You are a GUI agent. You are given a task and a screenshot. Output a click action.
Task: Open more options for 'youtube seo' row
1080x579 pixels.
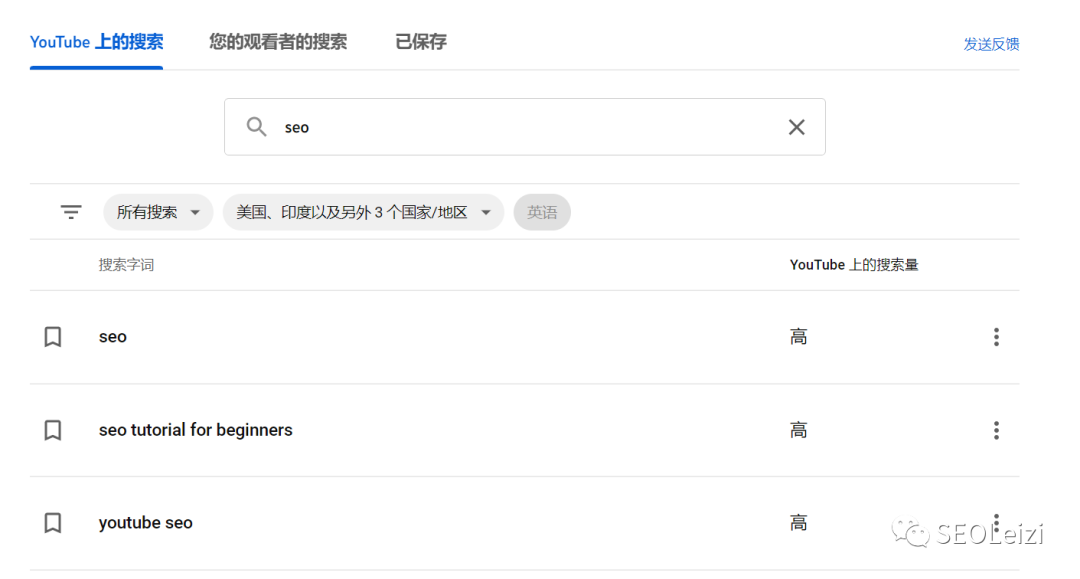coord(996,521)
